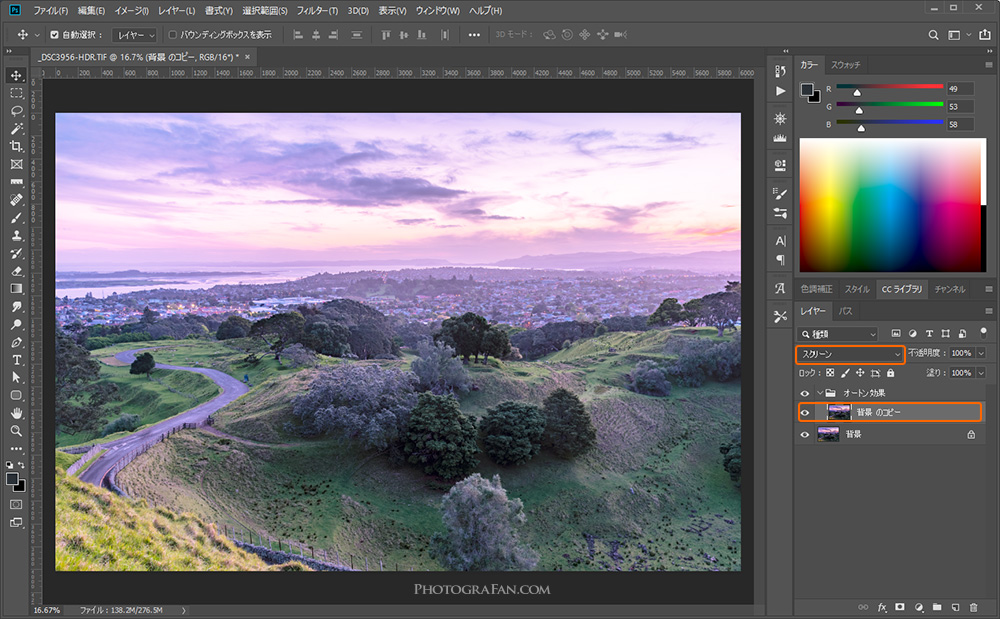Open the スクリーン blend mode dropdown

850,354
